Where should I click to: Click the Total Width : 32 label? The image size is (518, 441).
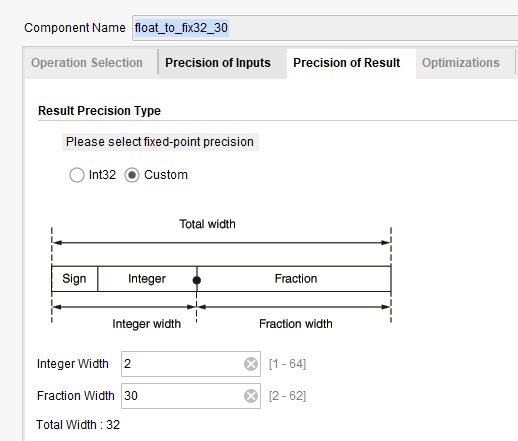[x=78, y=425]
